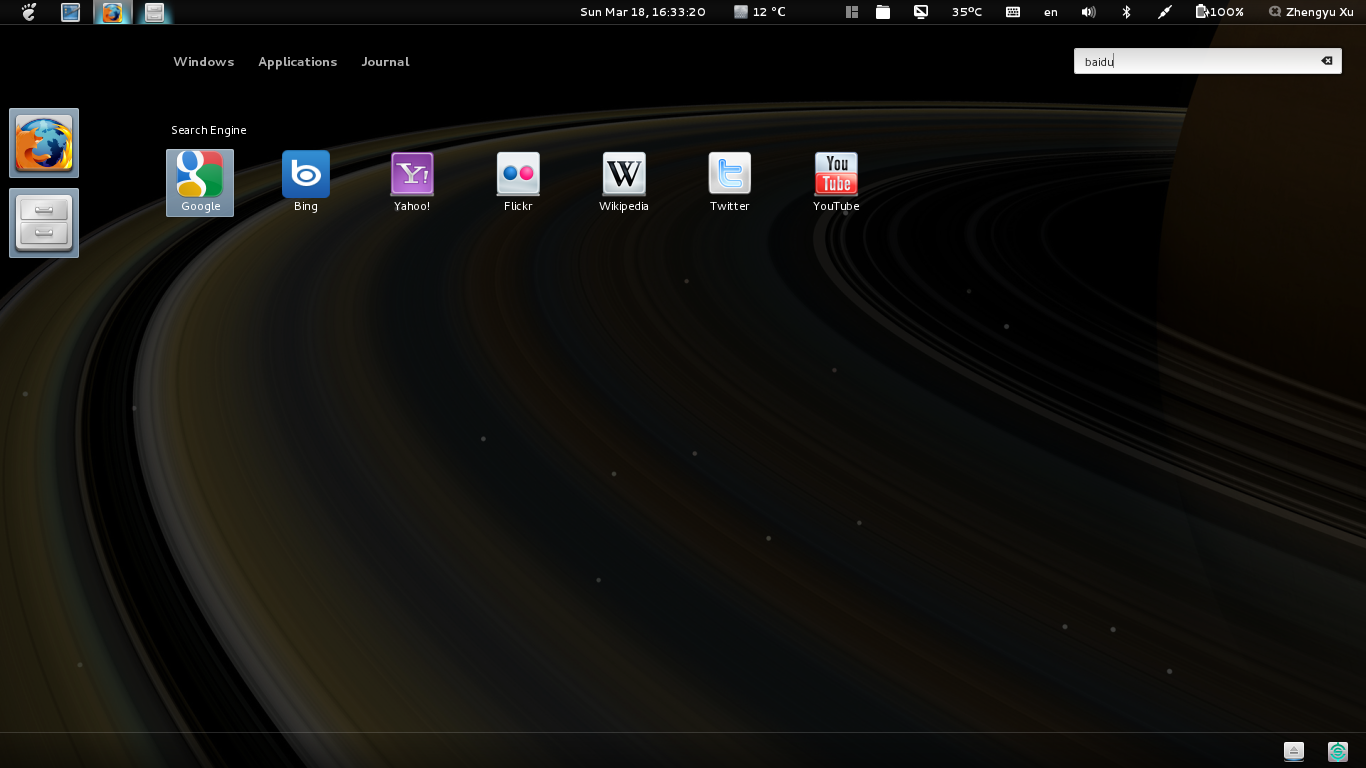Screen dimensions: 1366x768
Task: Choose Bing search engine result
Action: (x=306, y=183)
